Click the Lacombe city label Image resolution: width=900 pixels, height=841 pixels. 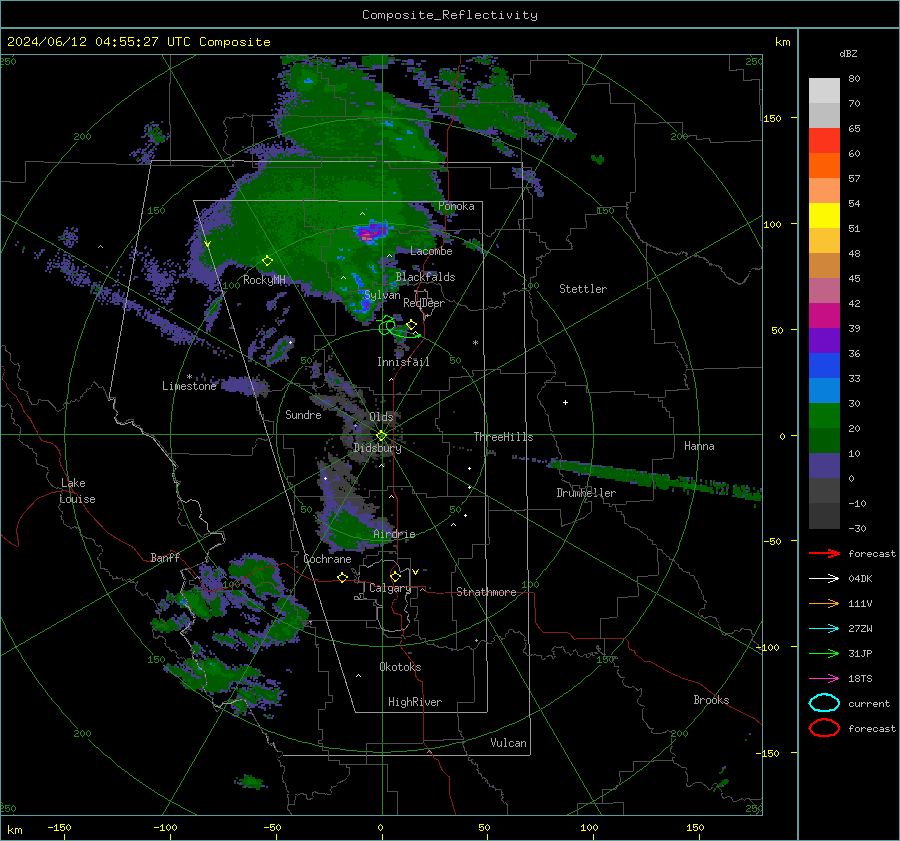[x=431, y=251]
